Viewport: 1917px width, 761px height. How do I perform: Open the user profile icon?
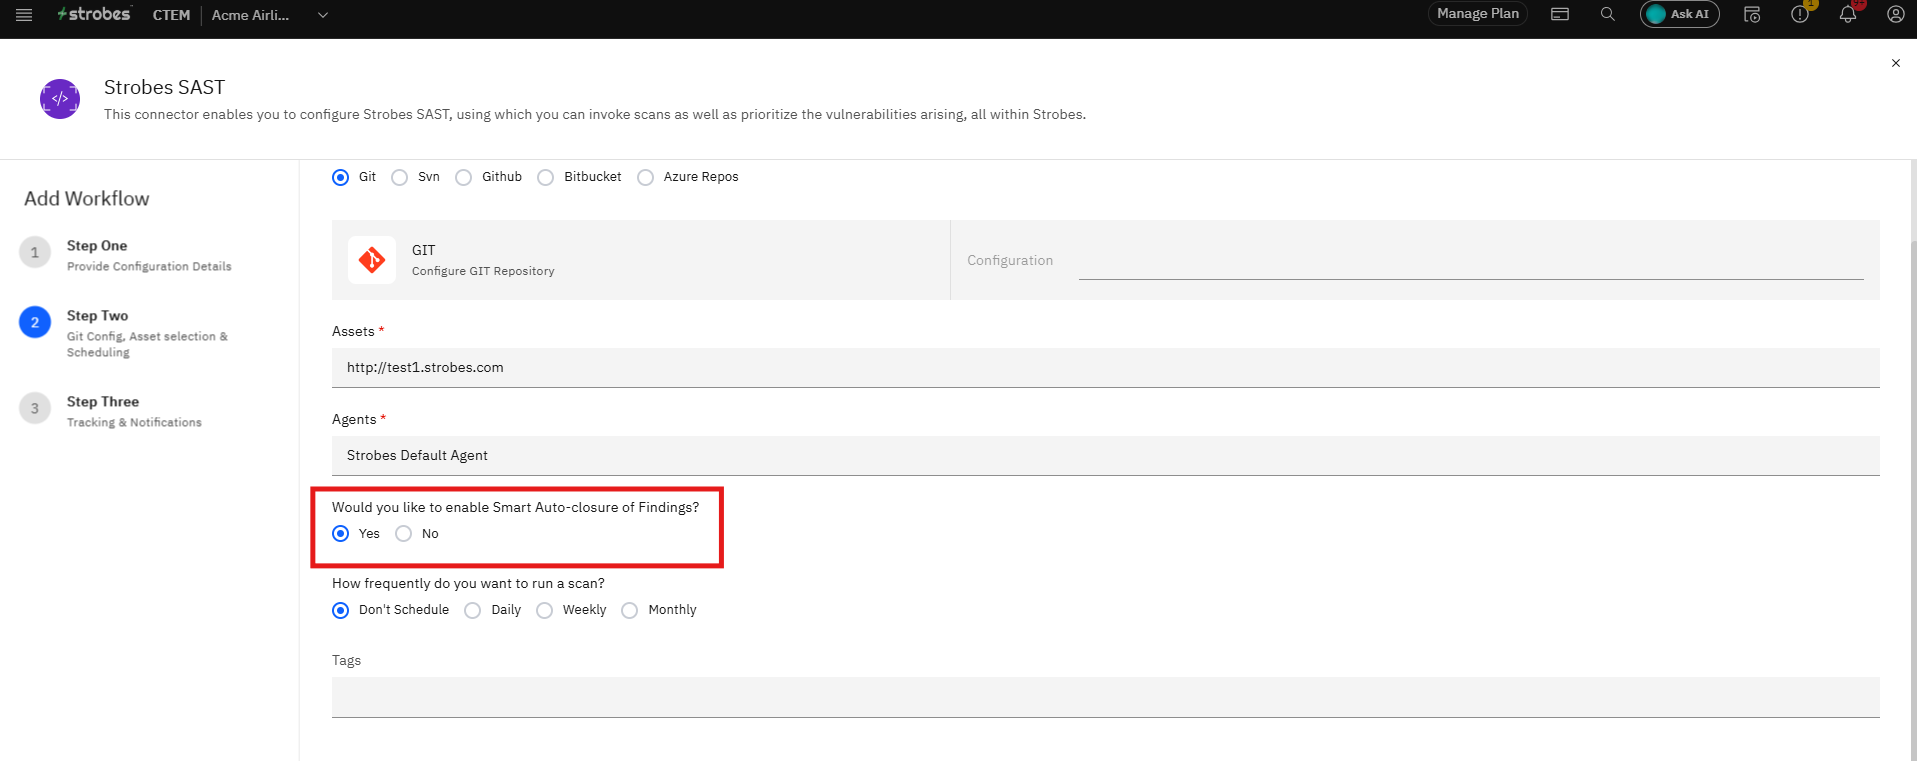click(1895, 14)
